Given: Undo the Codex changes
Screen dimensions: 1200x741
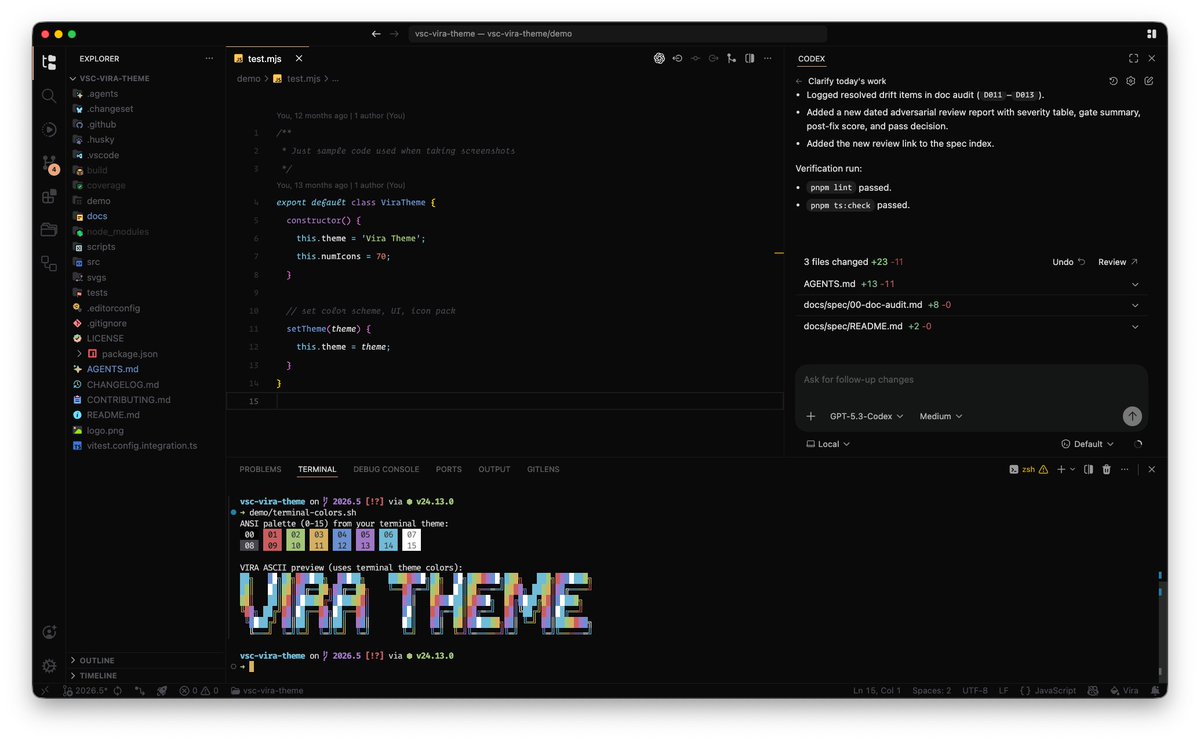Looking at the screenshot, I should click(x=1069, y=262).
